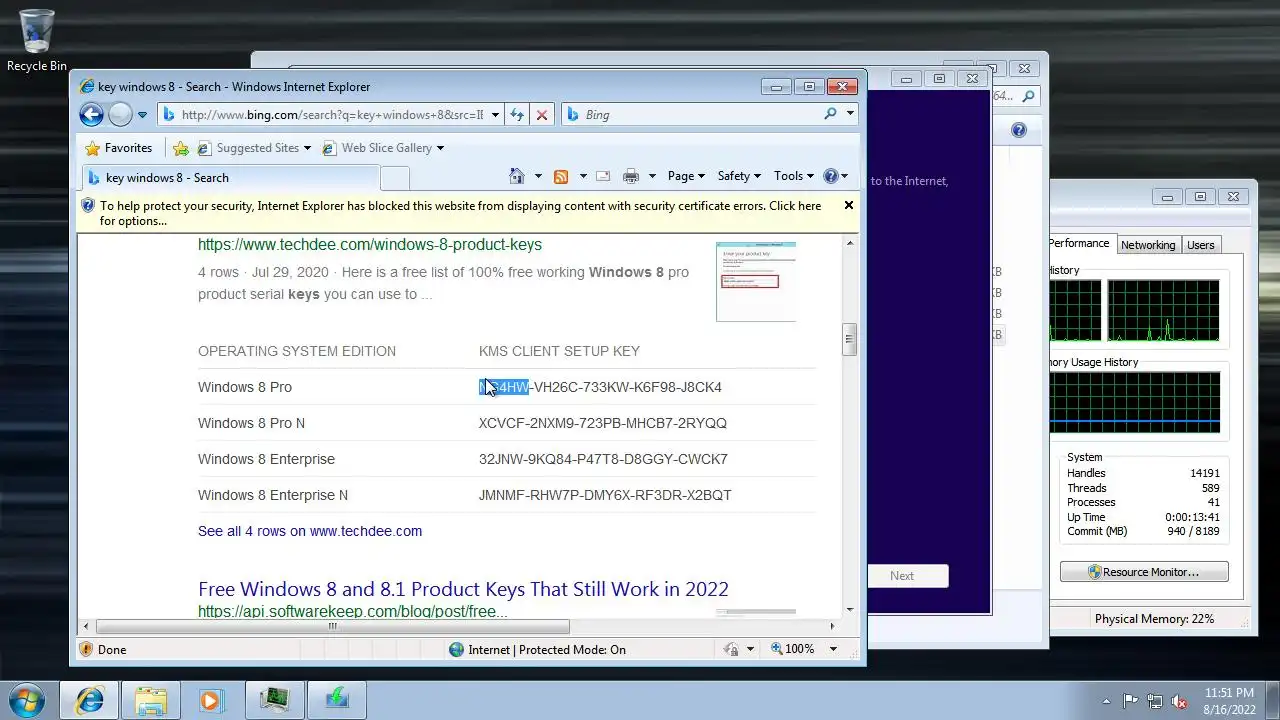1280x720 pixels.
Task: Click the magnifier search icon in Bing box
Action: pyautogui.click(x=830, y=114)
